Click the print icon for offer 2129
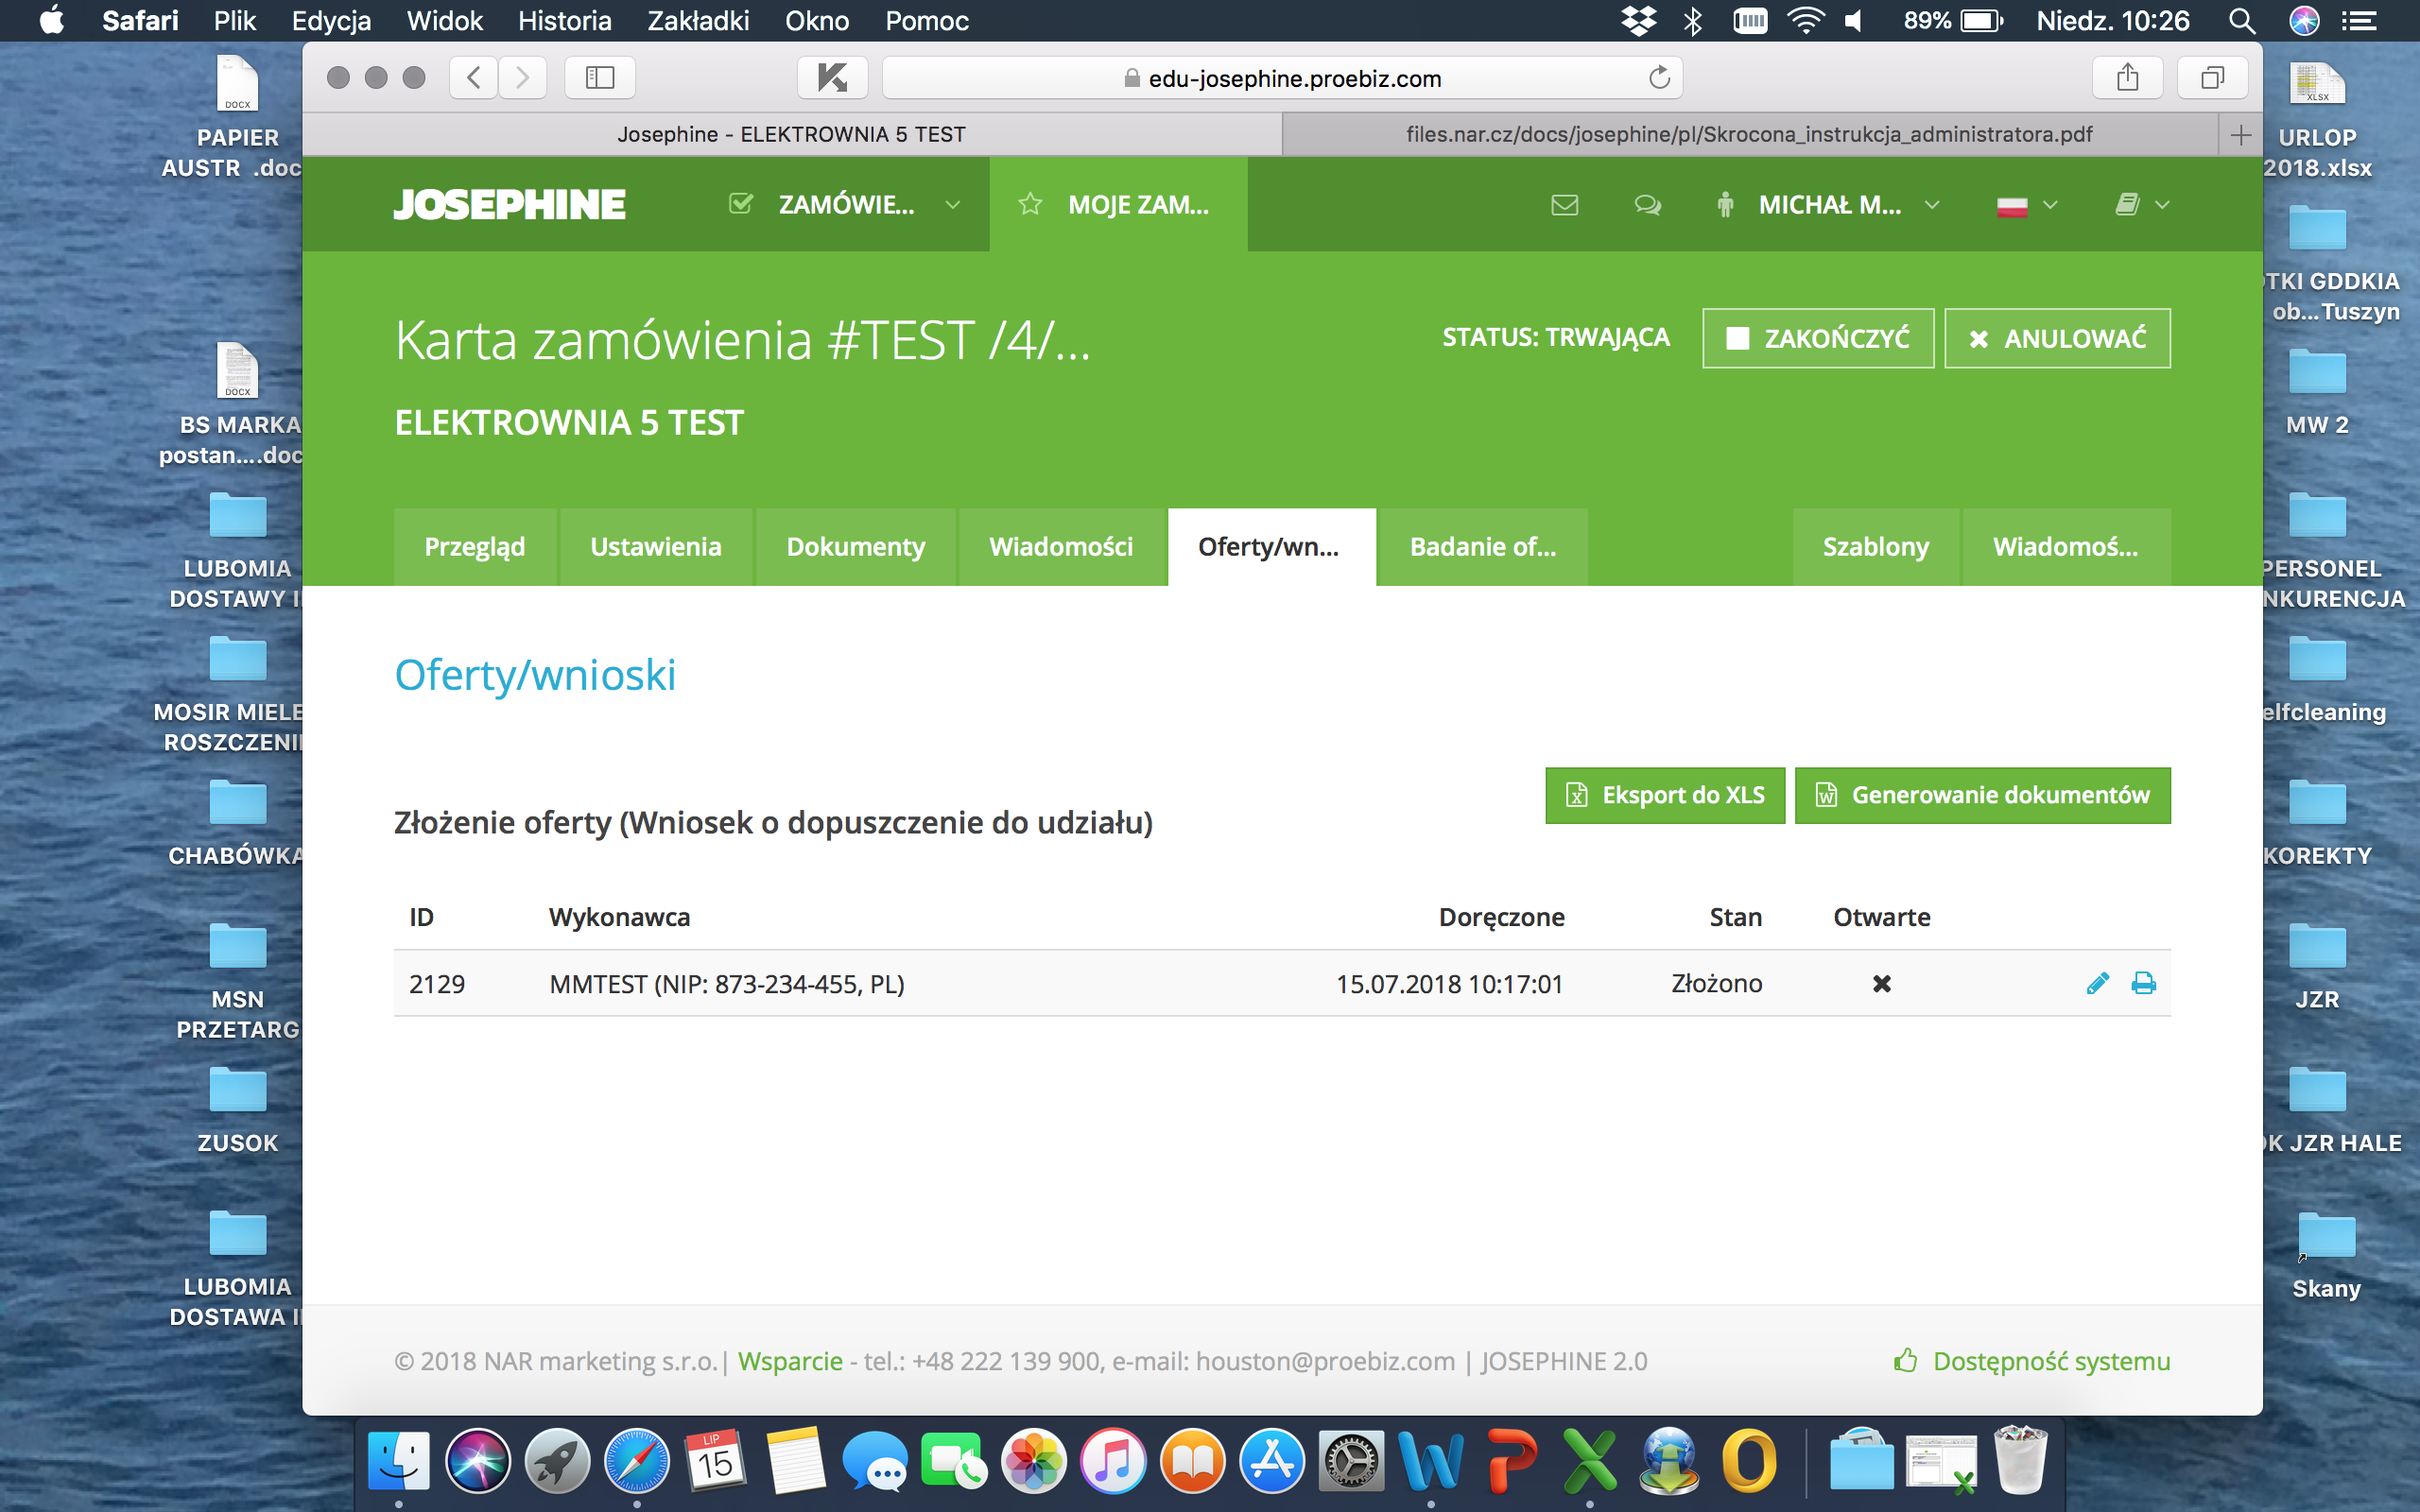 [2143, 984]
